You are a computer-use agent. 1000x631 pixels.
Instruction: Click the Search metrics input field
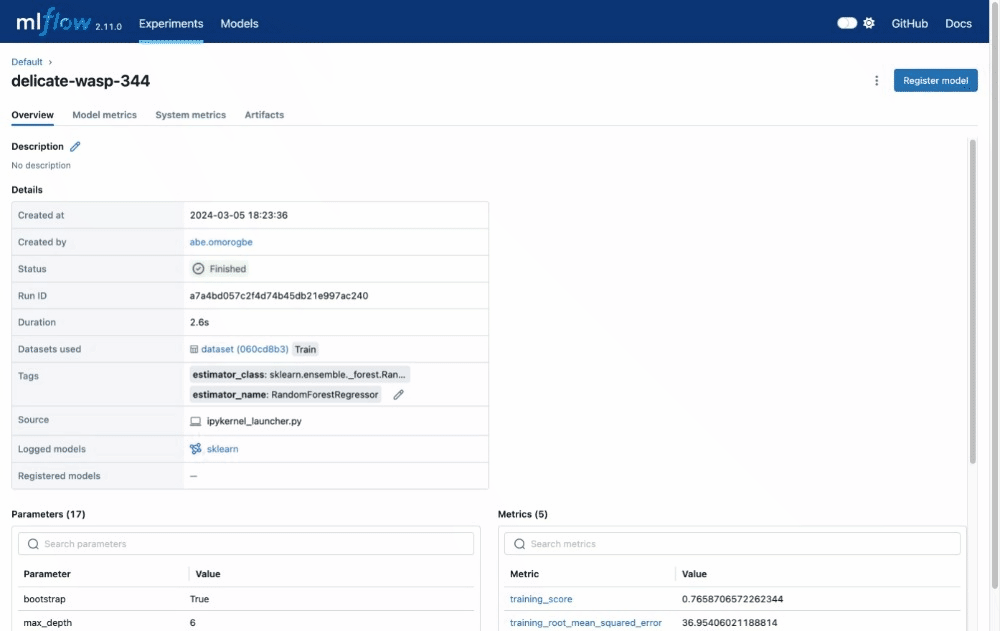click(x=740, y=544)
